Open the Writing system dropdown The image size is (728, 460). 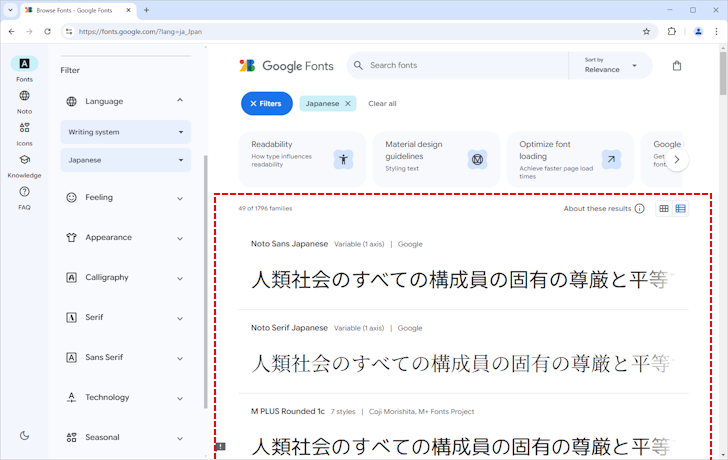pos(125,132)
